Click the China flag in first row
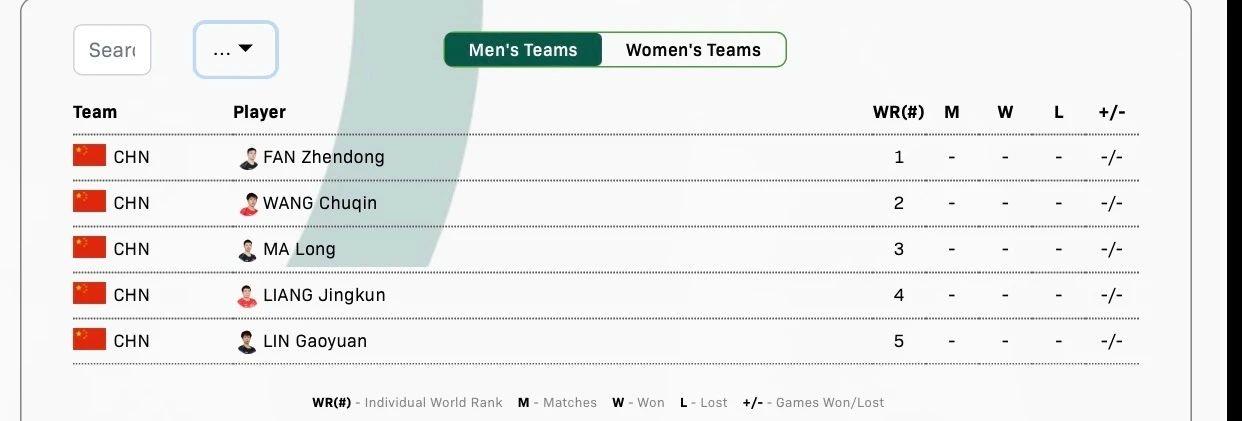 89,156
